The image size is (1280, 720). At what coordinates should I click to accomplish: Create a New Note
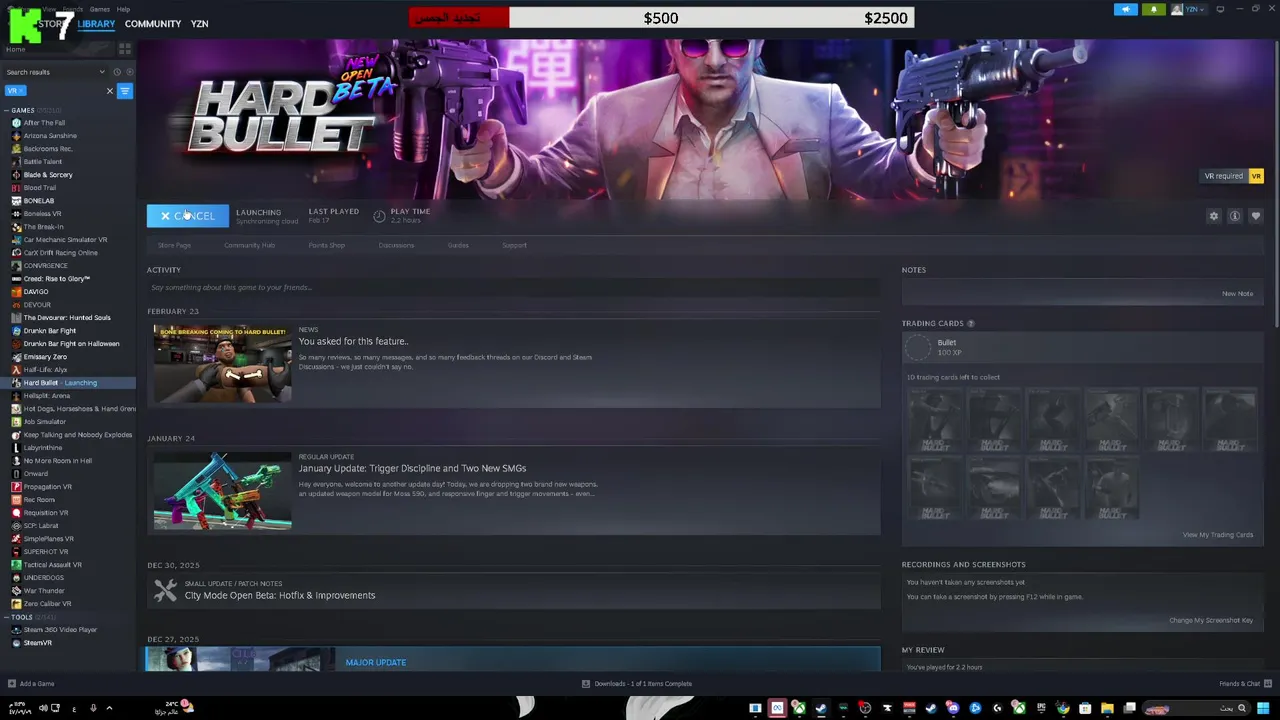pos(1237,294)
